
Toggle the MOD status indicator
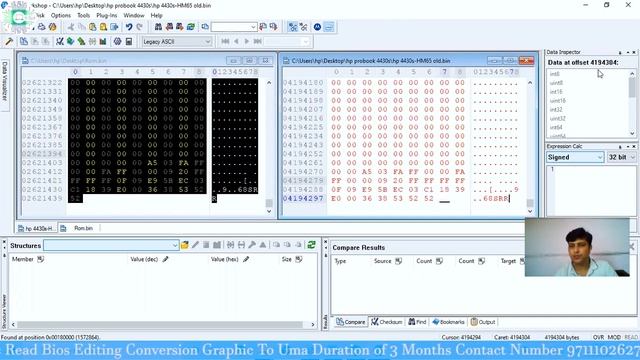point(614,337)
